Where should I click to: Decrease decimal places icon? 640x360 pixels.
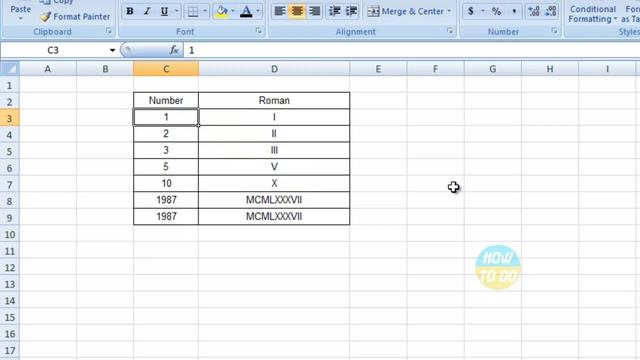[x=551, y=11]
